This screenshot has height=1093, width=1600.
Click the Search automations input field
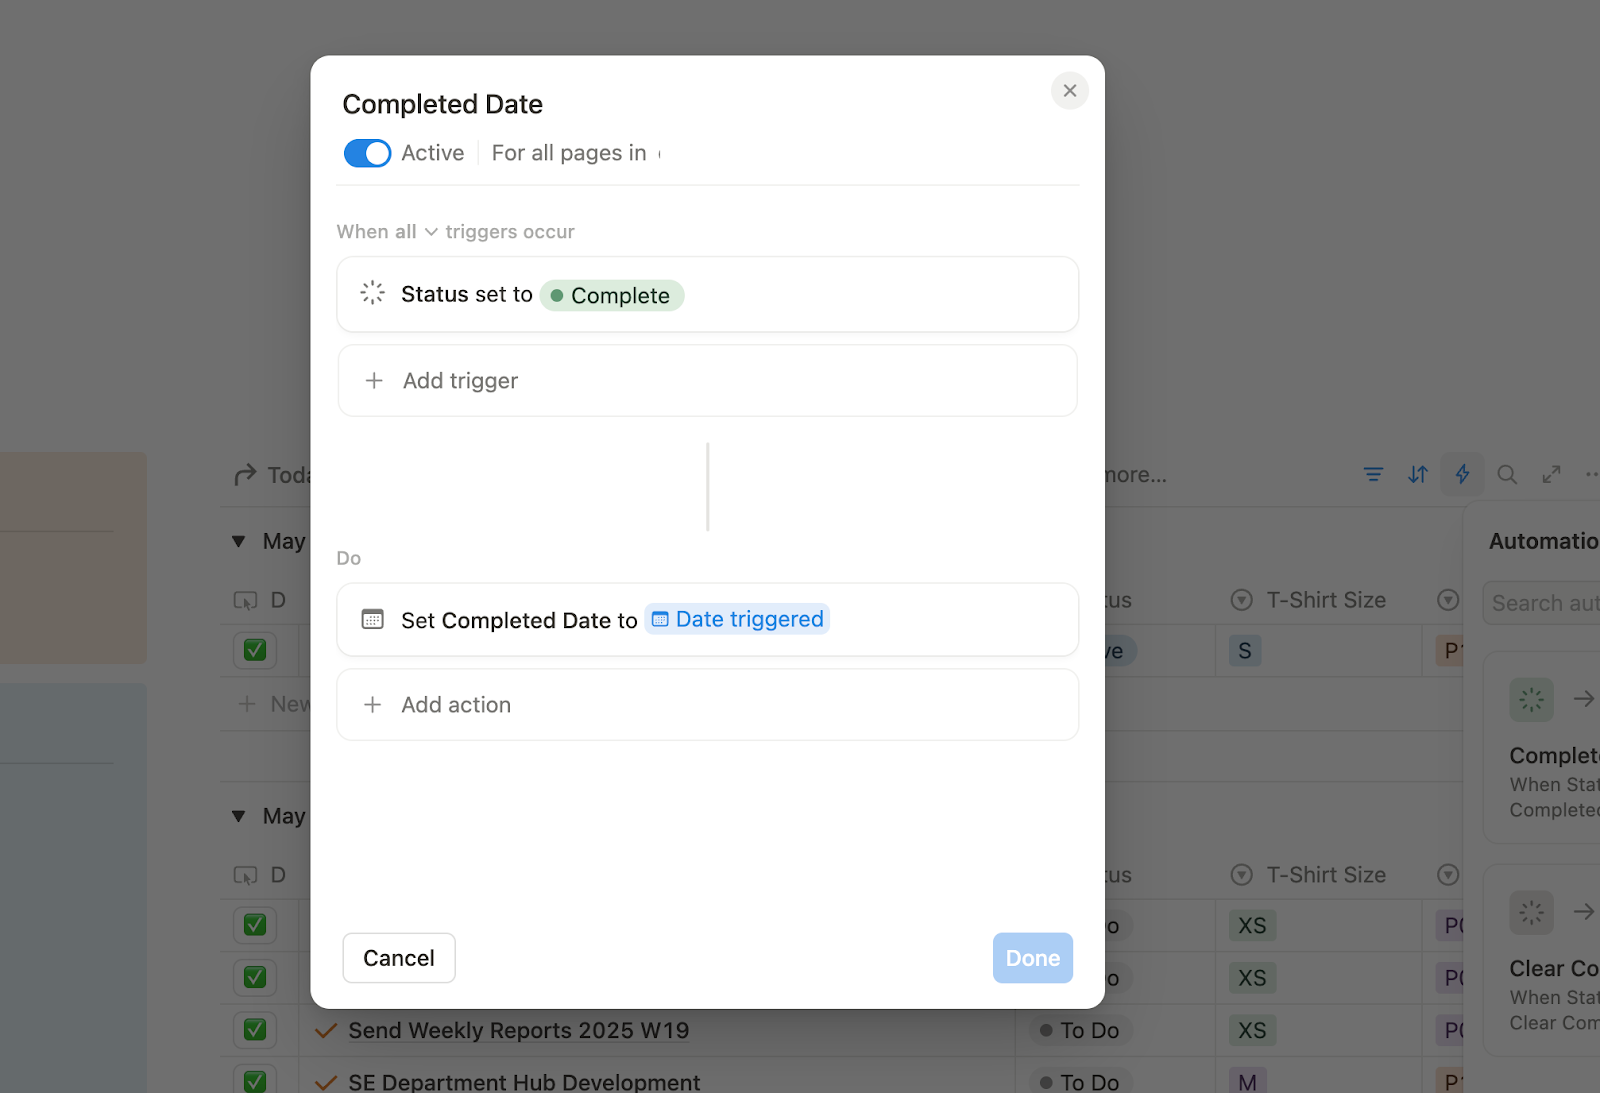1544,603
